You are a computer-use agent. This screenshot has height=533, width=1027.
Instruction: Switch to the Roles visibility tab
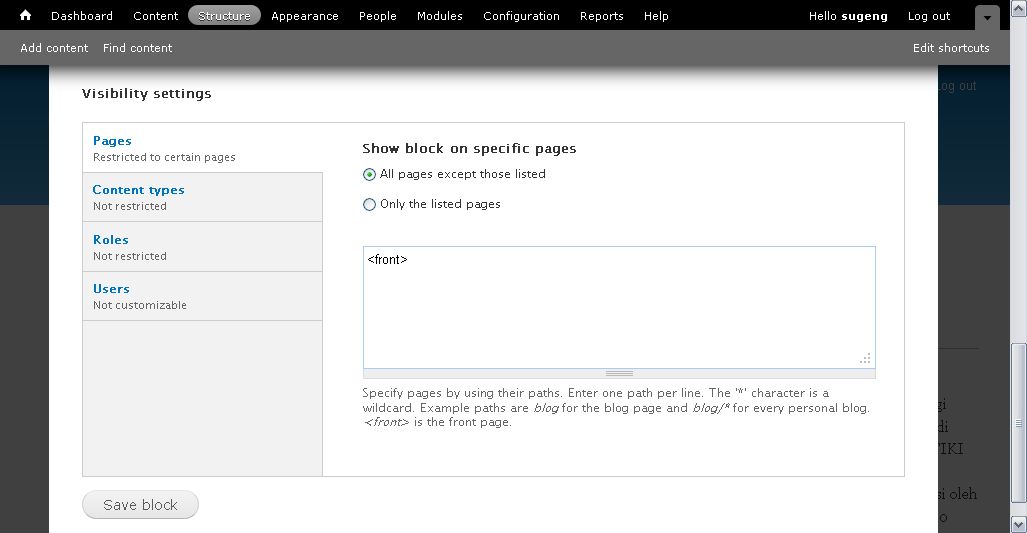(x=111, y=240)
